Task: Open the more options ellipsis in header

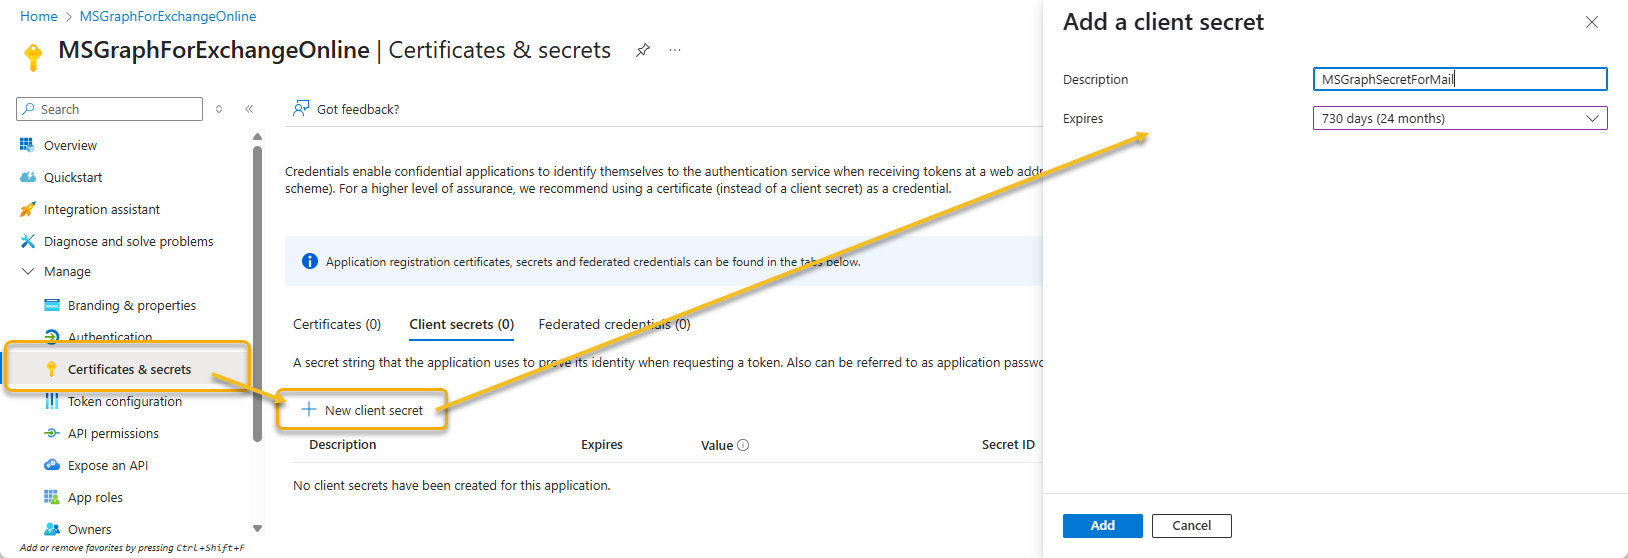Action: coord(675,50)
